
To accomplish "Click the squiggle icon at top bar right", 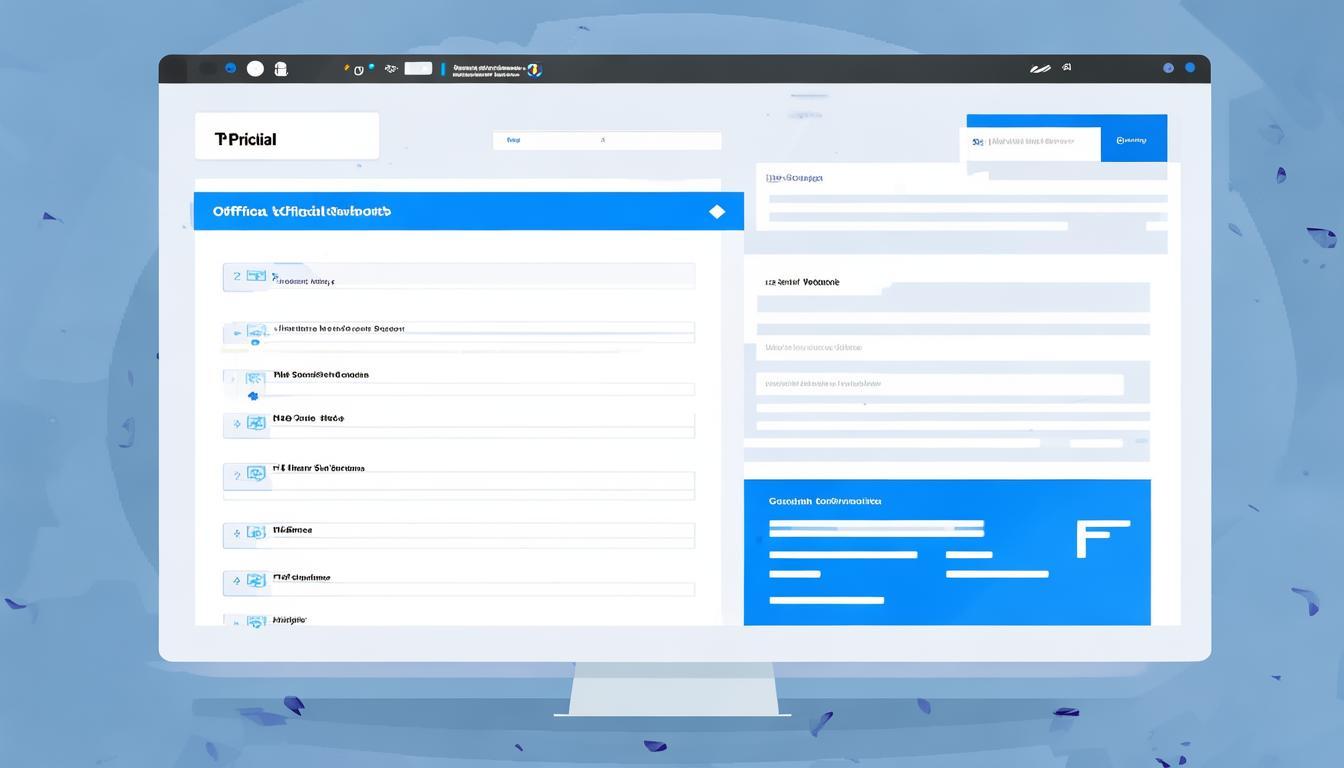I will (x=1040, y=69).
